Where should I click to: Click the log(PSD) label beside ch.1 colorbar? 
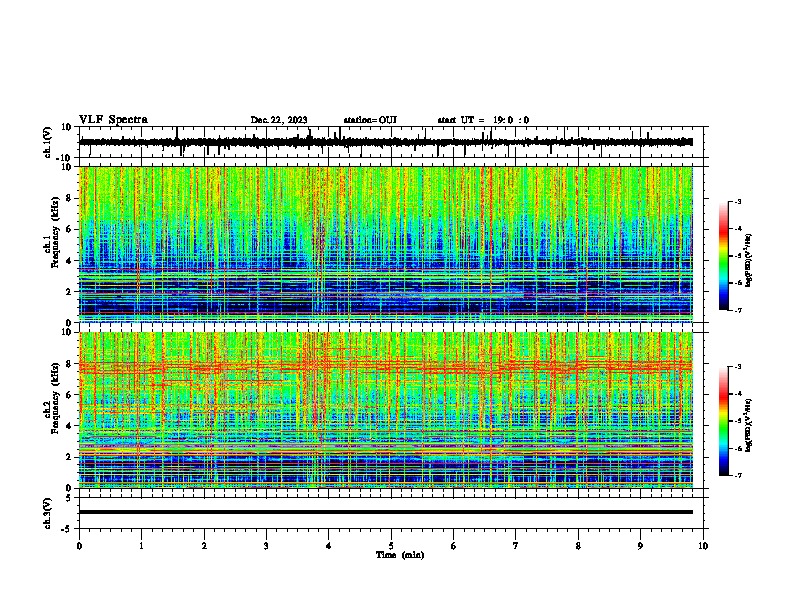(749, 261)
